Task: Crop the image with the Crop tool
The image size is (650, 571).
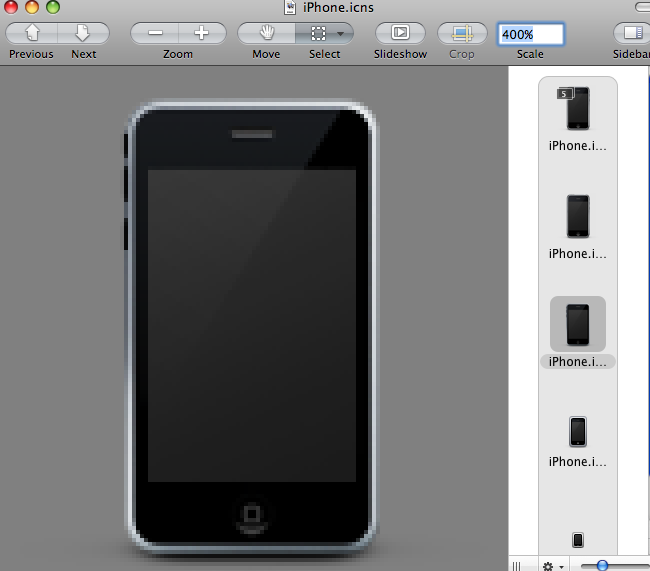Action: point(462,33)
